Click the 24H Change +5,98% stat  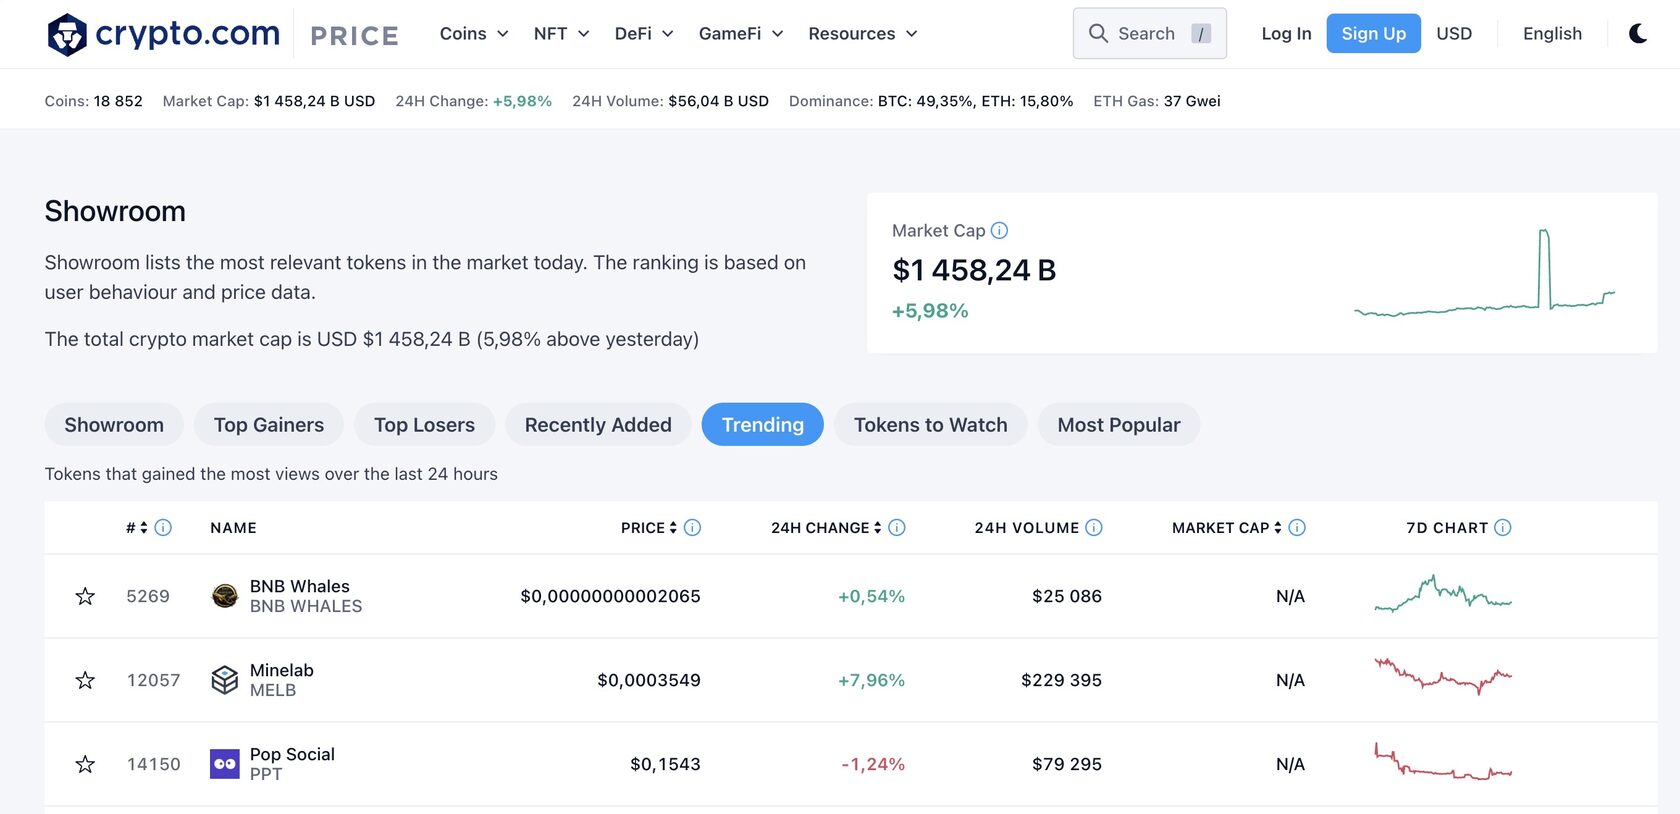[x=474, y=101]
